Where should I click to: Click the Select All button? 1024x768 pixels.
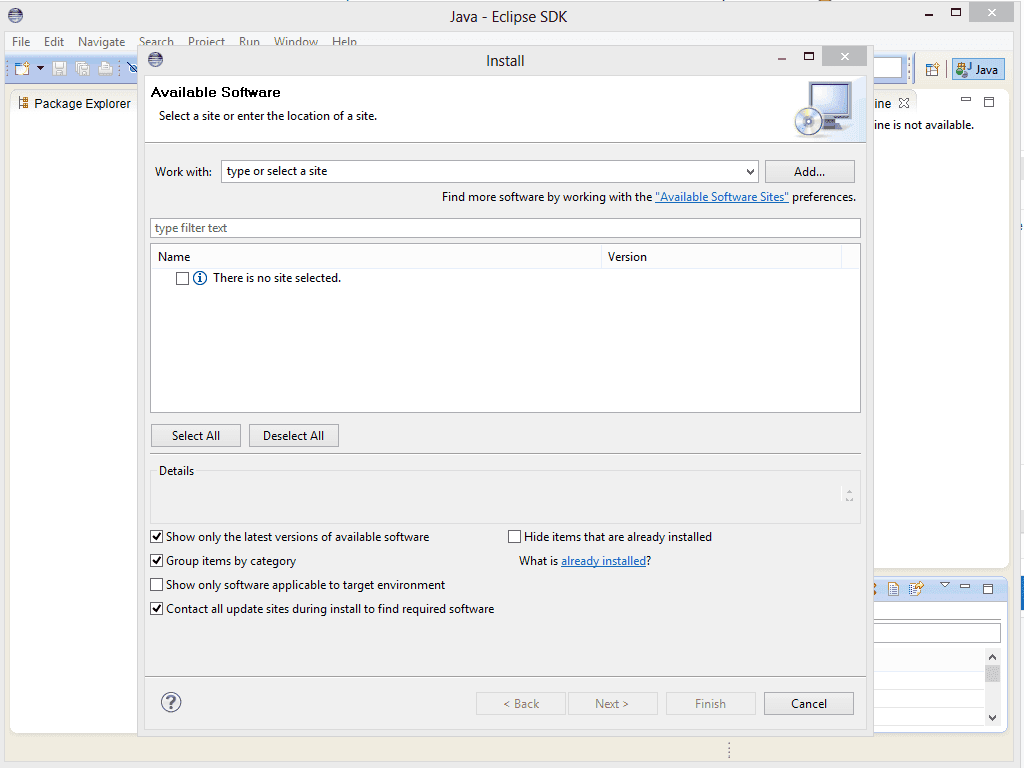click(x=196, y=436)
